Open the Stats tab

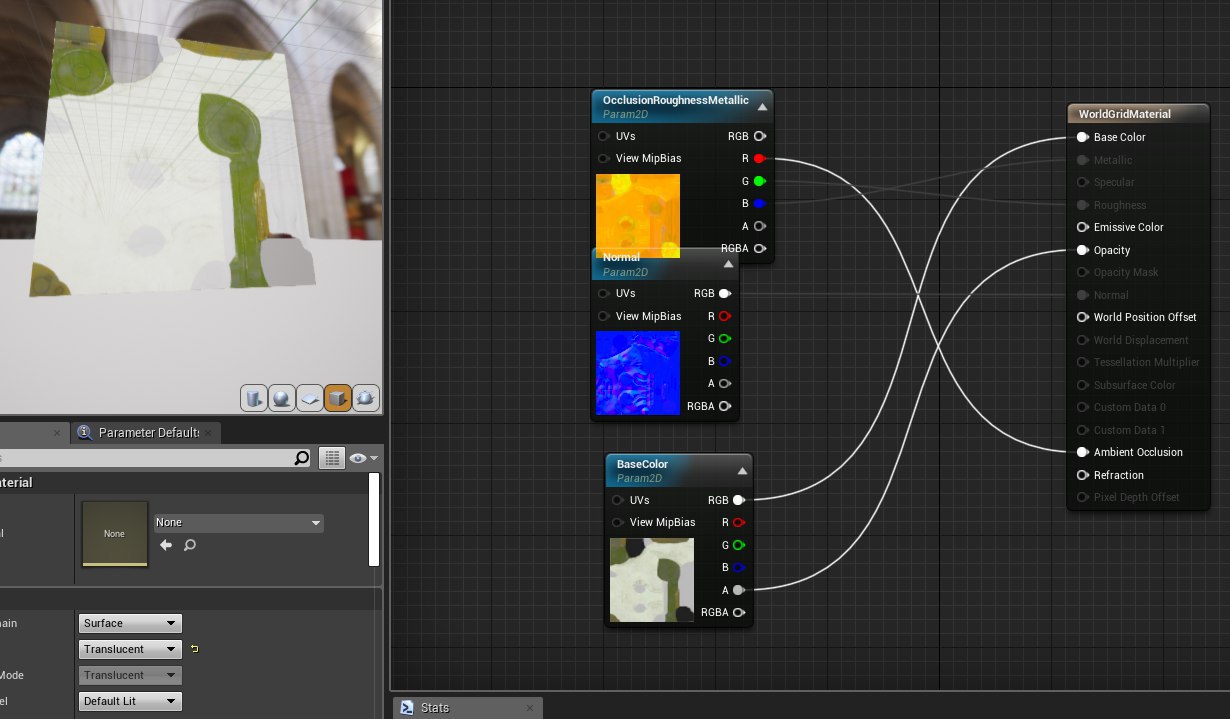click(x=434, y=708)
